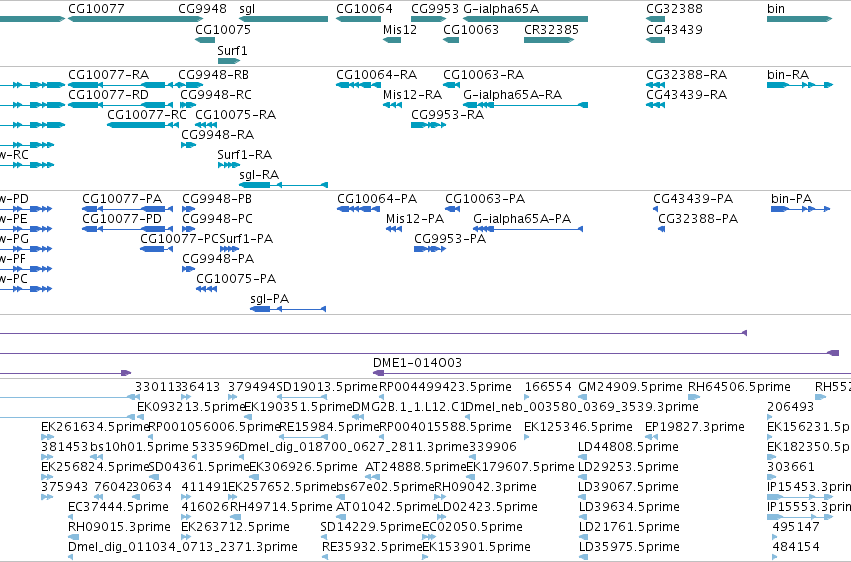Select the 484154 EST label
This screenshot has height=562, width=851.
pos(796,547)
